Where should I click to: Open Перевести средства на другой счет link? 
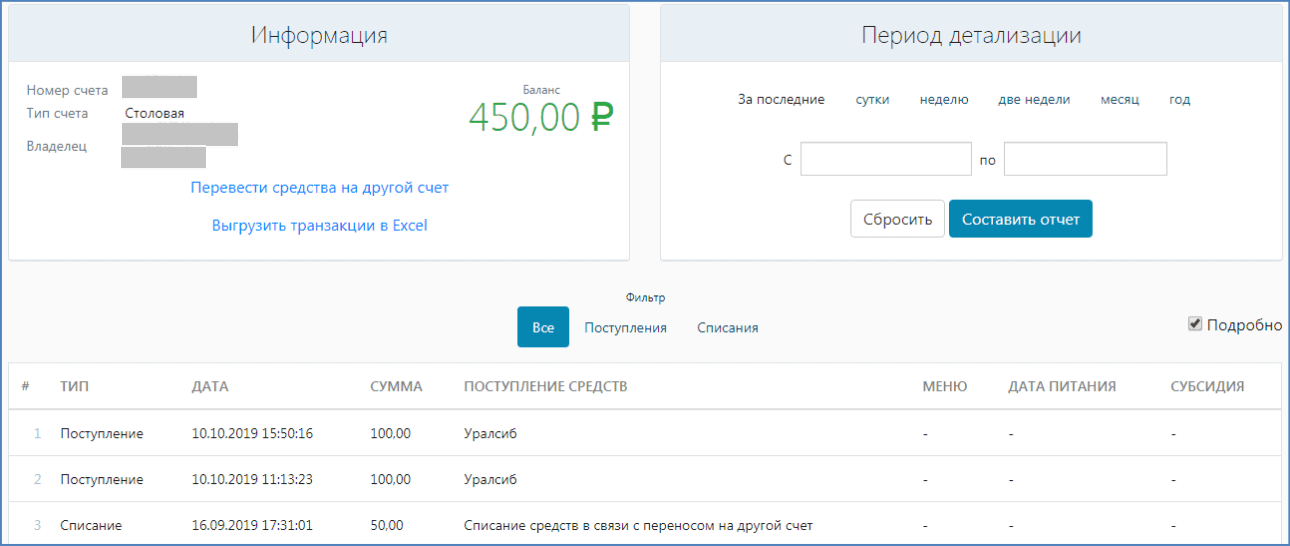tap(319, 187)
